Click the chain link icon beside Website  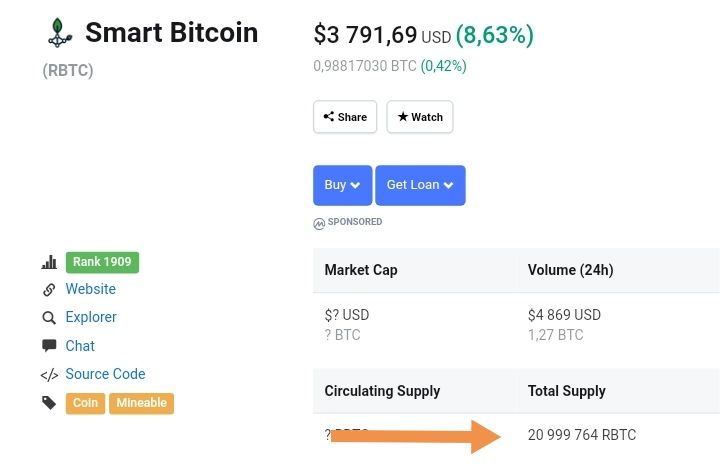(49, 290)
